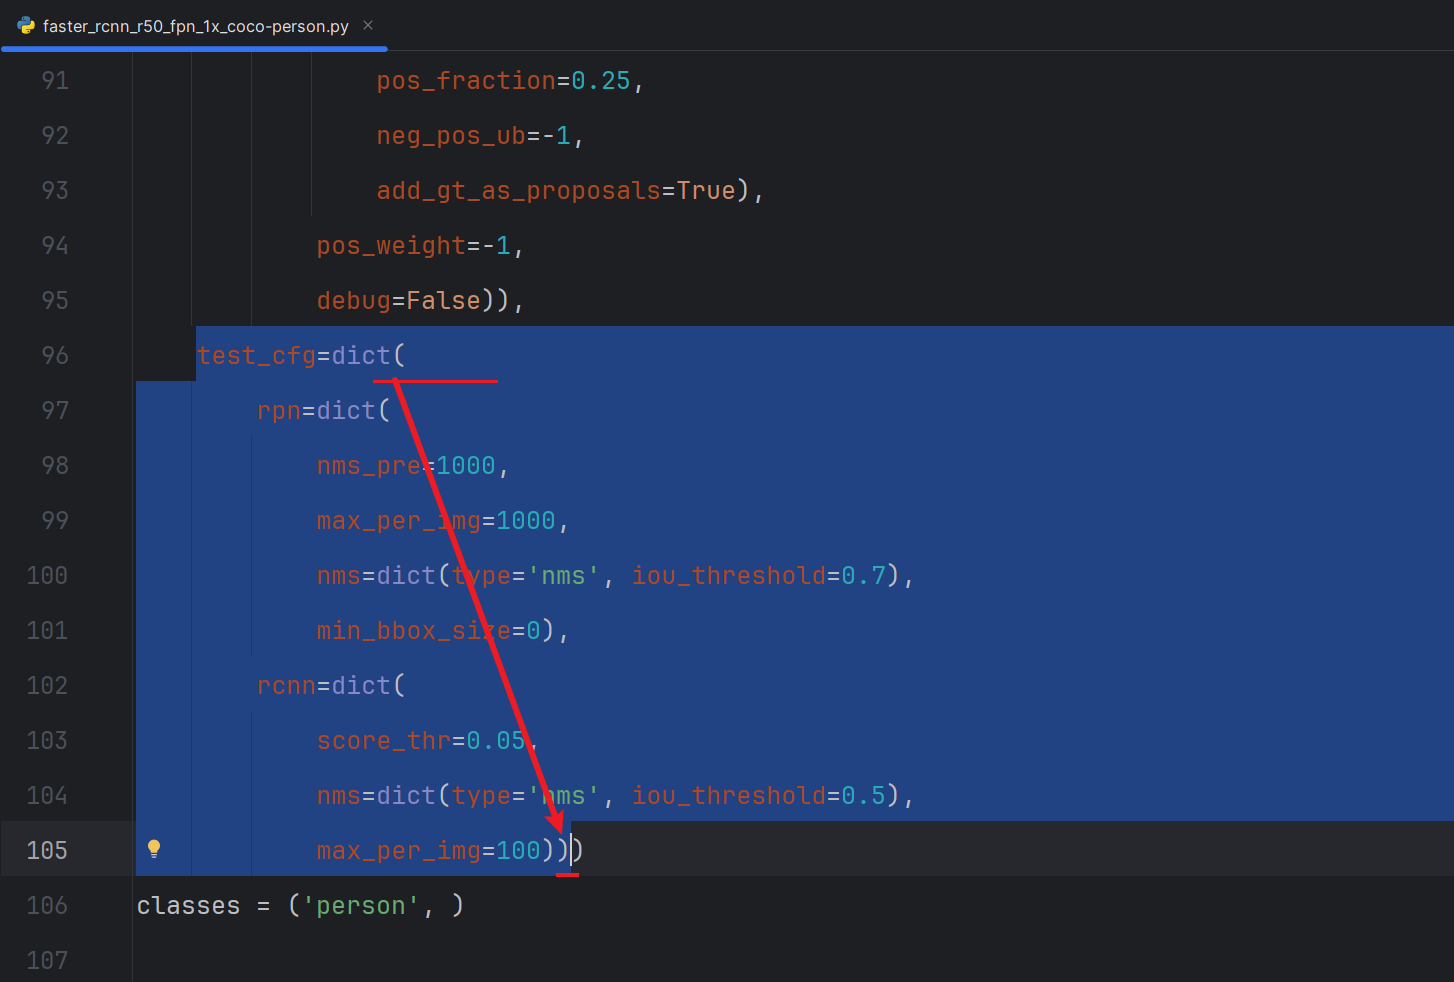
Task: Click the score_thr=0.05 value
Action: [x=420, y=740]
